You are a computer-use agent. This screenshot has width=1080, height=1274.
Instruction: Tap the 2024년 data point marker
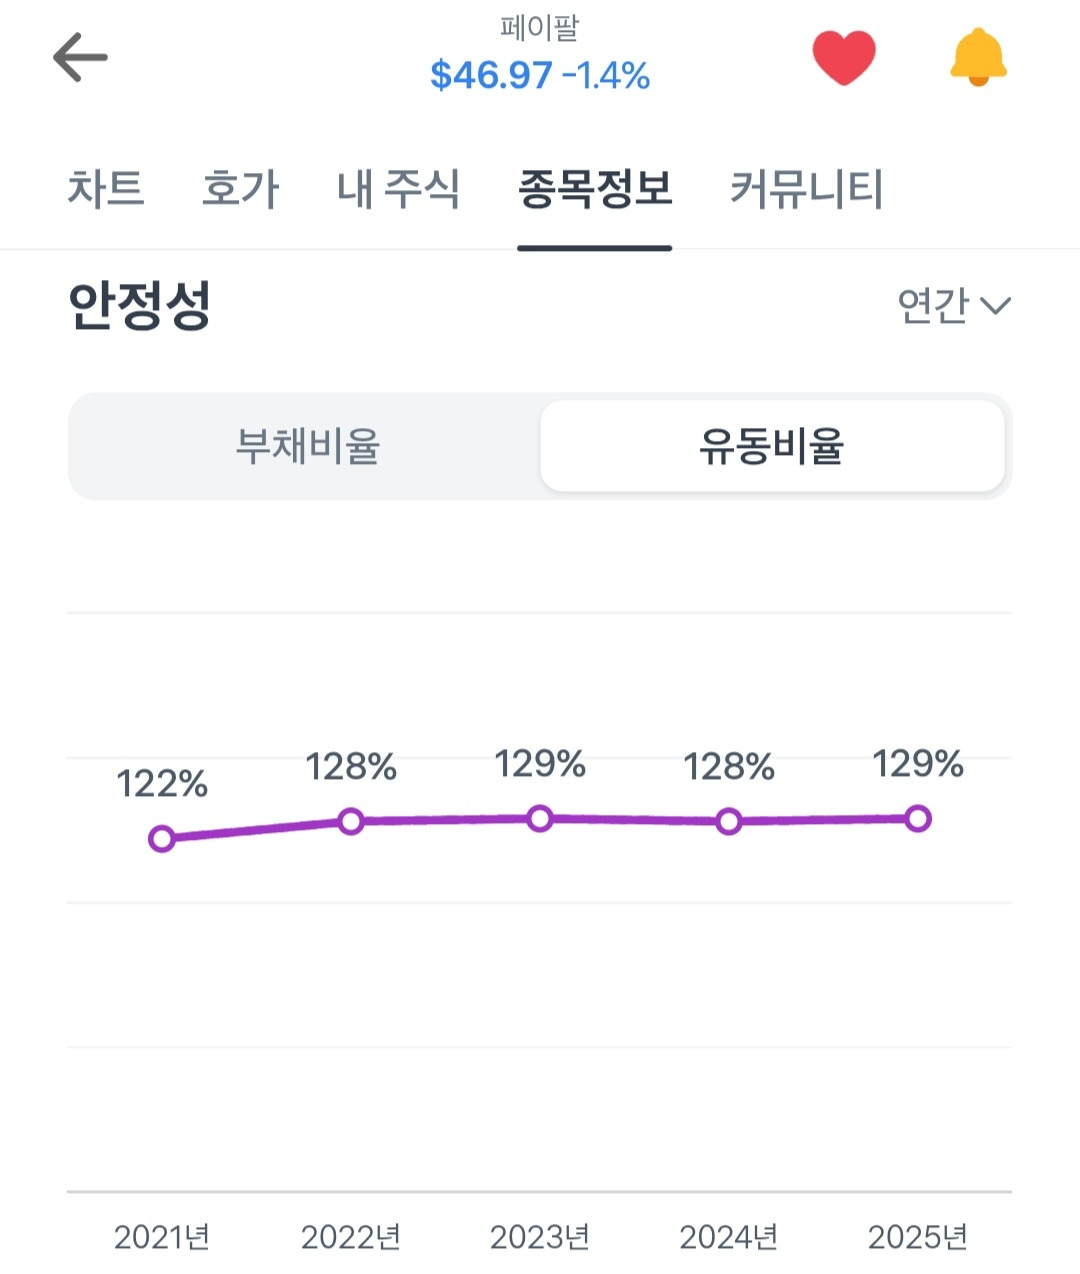(x=729, y=822)
